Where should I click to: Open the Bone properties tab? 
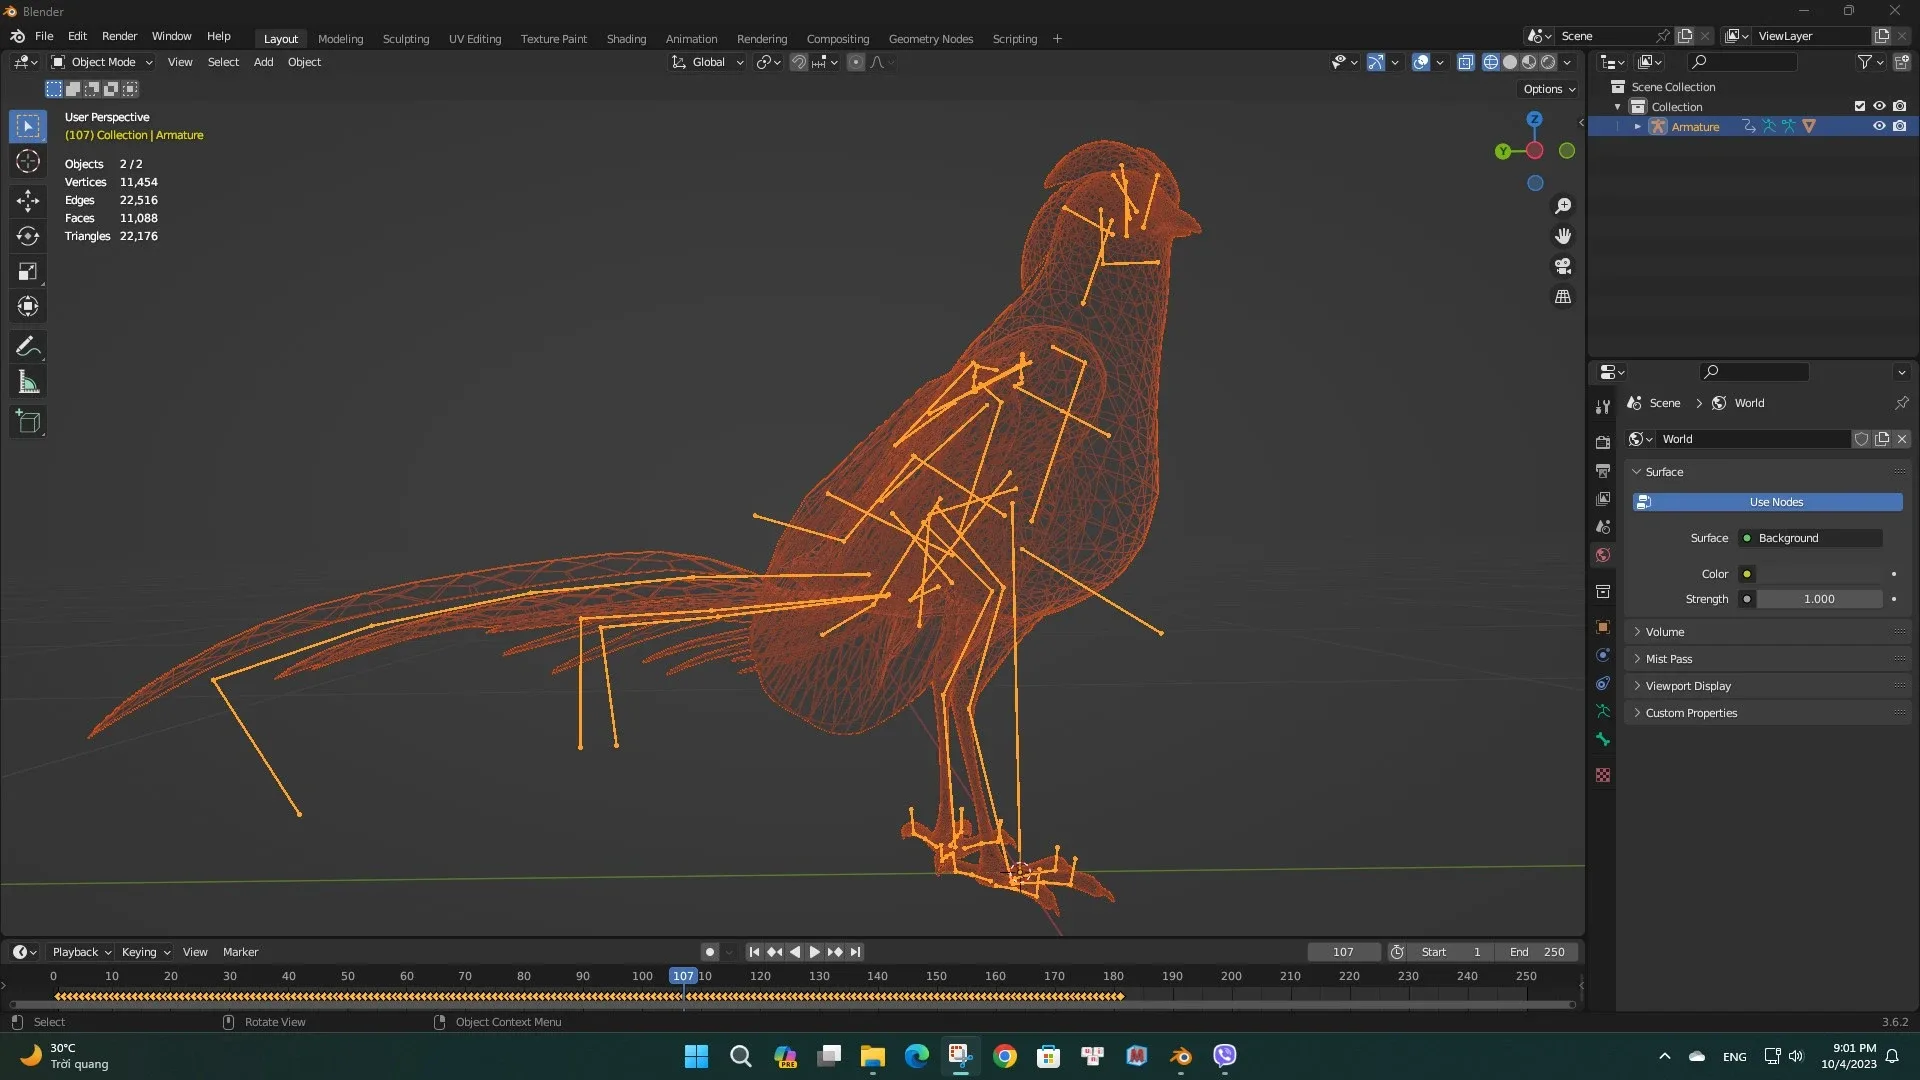click(1603, 739)
